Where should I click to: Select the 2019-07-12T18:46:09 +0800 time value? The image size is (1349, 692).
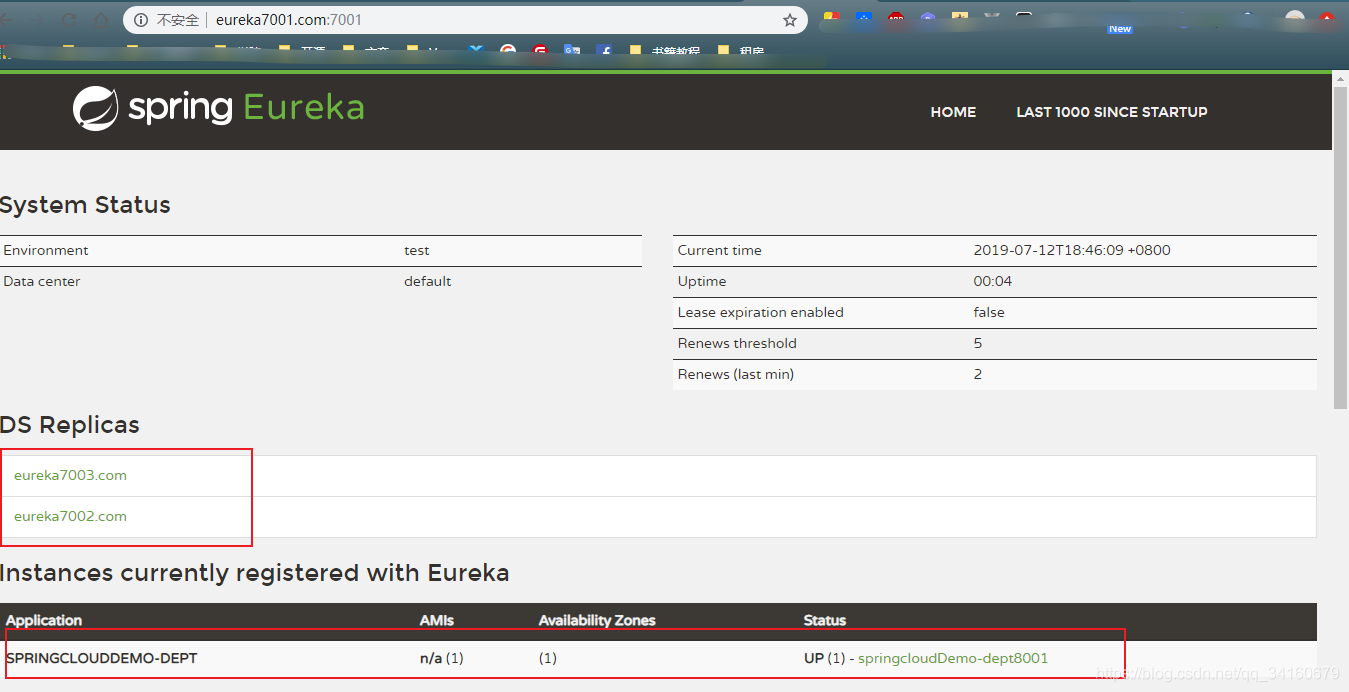1072,250
